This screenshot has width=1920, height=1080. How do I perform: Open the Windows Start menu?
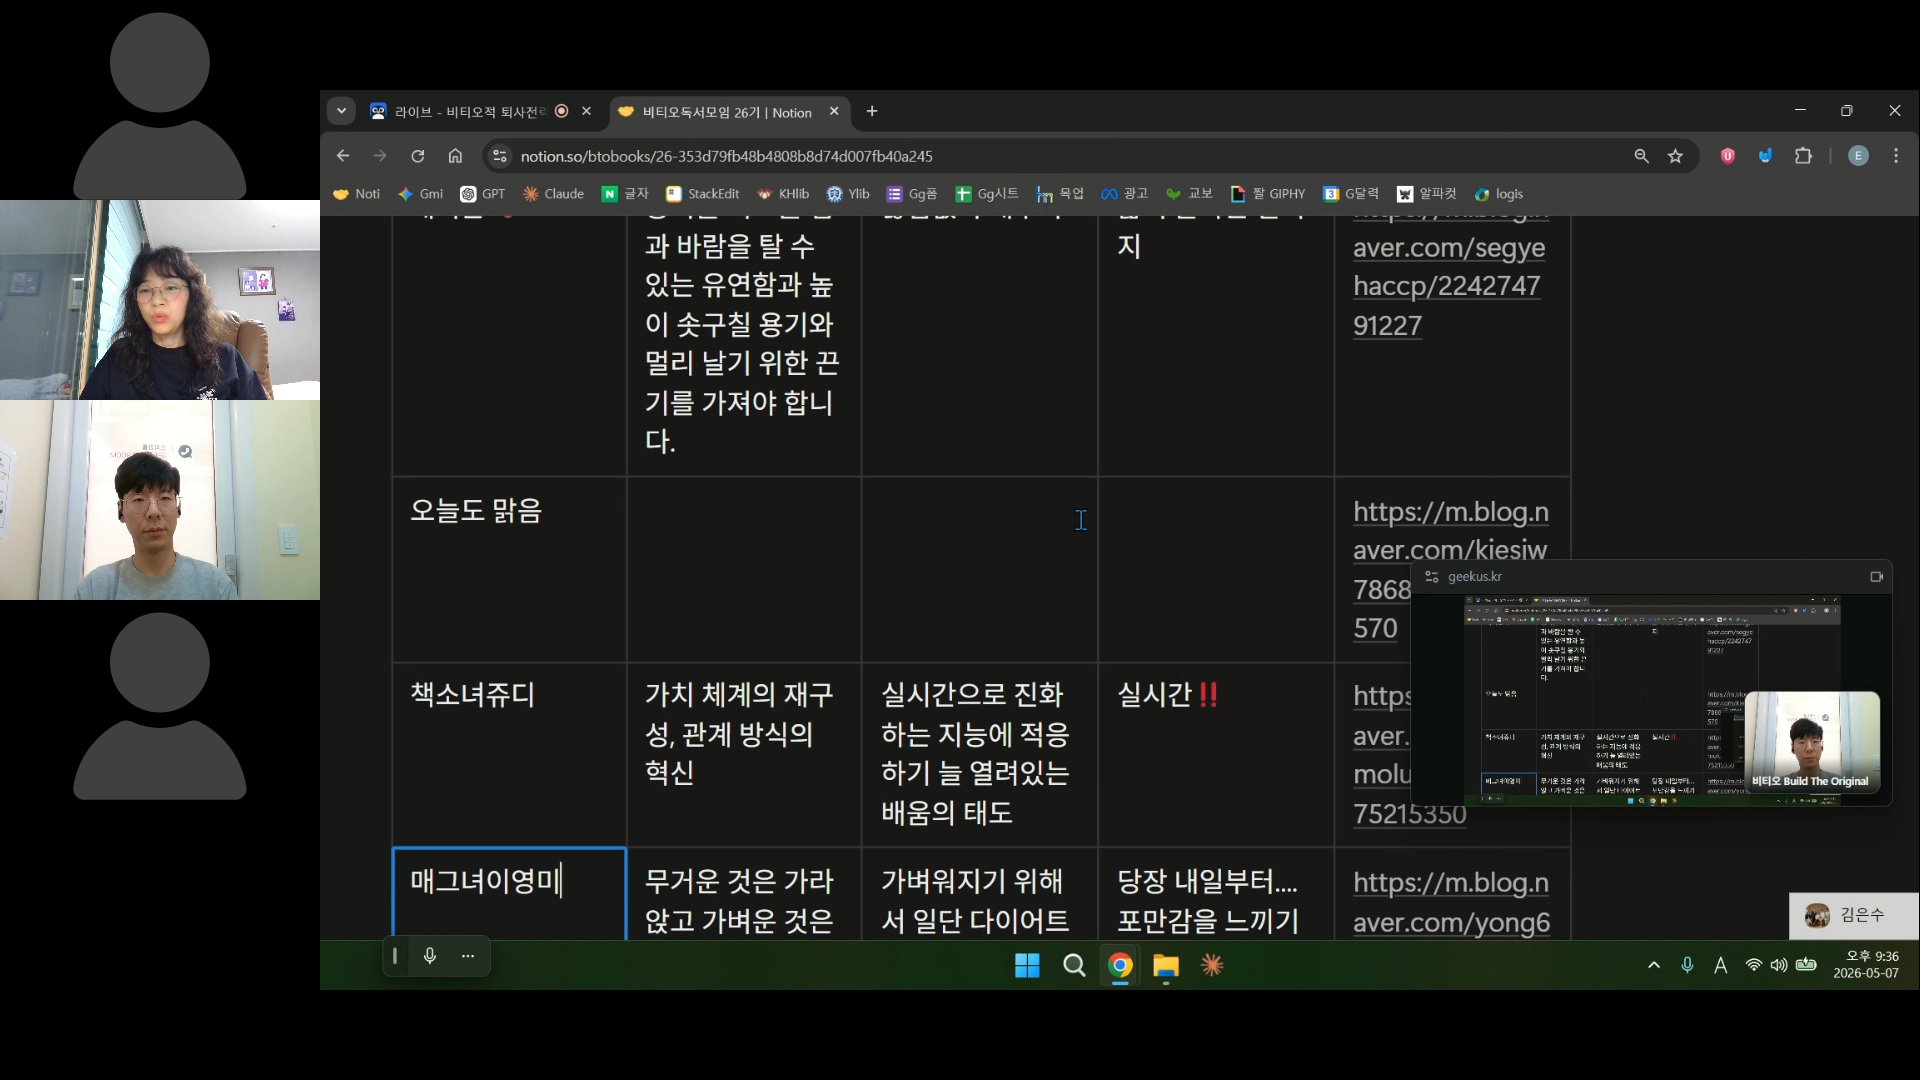pyautogui.click(x=1027, y=965)
